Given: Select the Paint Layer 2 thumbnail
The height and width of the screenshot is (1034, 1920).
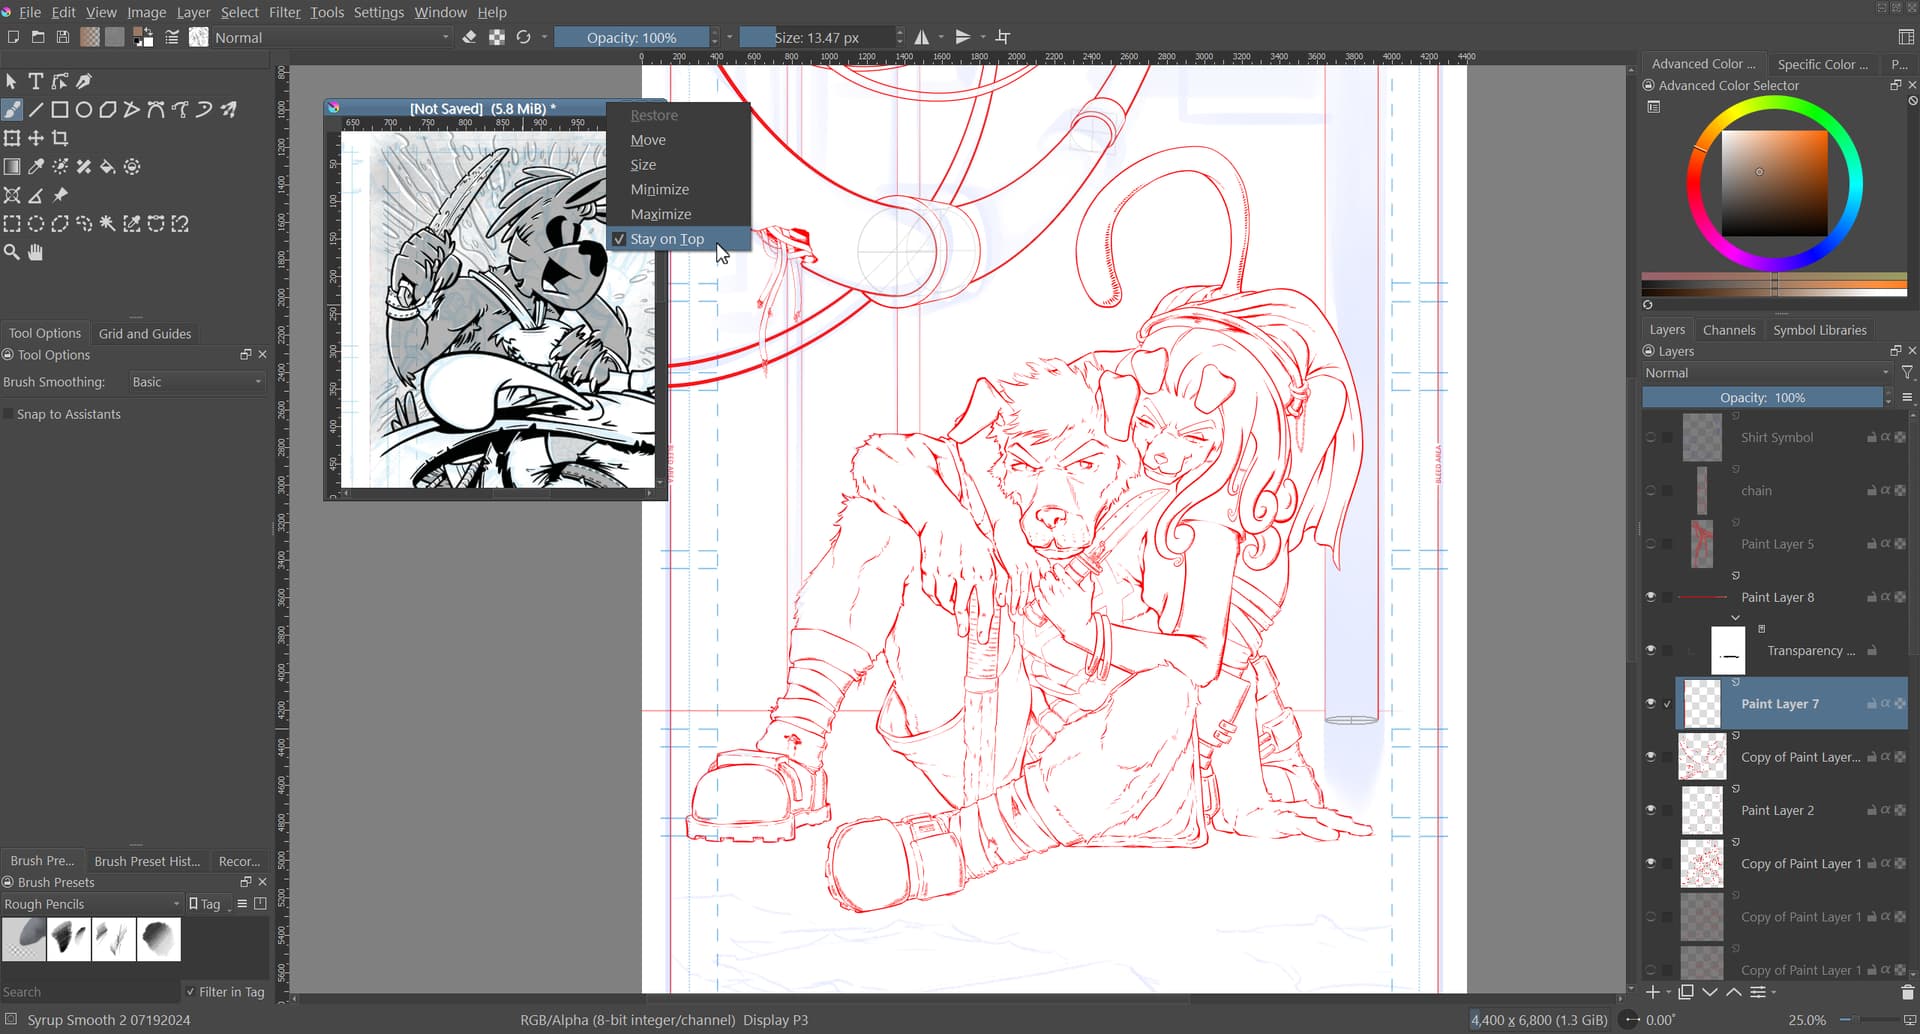Looking at the screenshot, I should [x=1702, y=810].
